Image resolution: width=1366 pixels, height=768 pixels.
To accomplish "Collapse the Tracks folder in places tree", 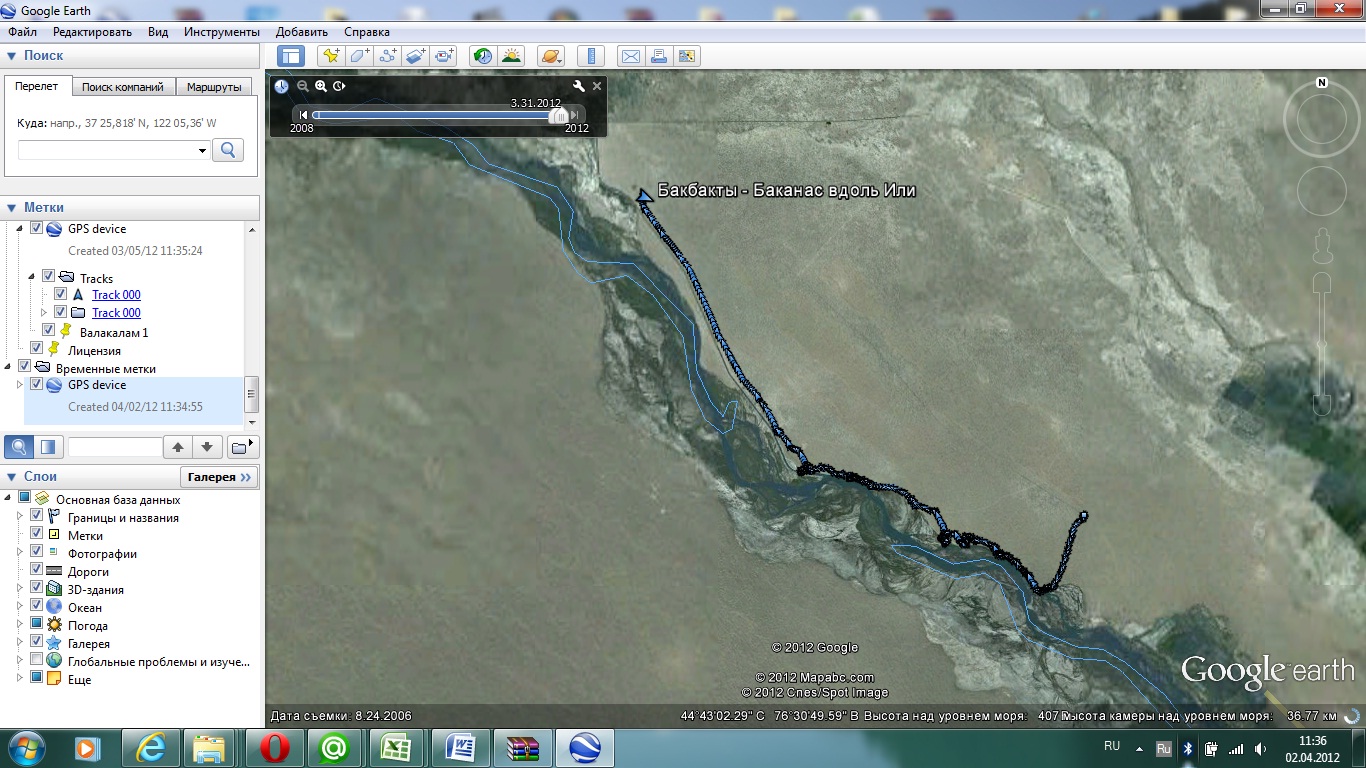I will click(32, 277).
